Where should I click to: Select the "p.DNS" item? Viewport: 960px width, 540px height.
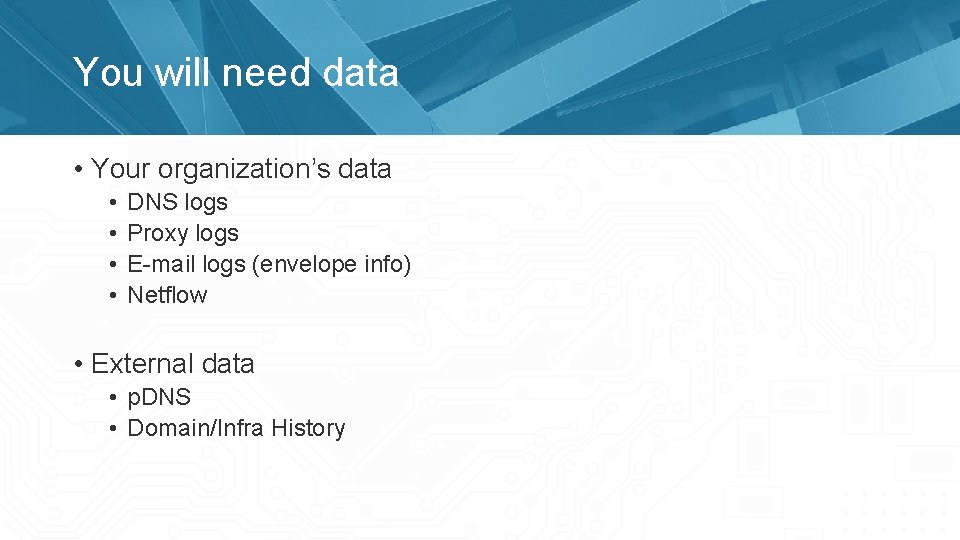tap(159, 397)
